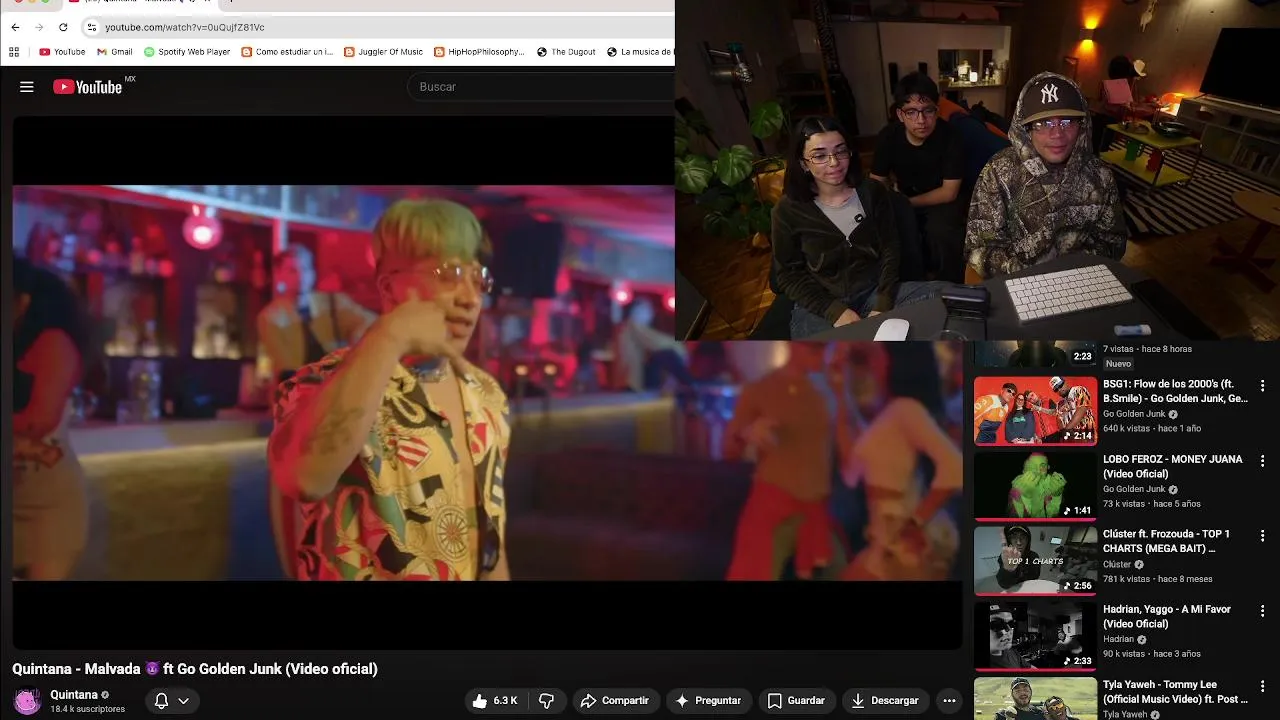This screenshot has height=720, width=1280.
Task: Open Go Golden Junk channel under BSG1
Action: [x=1134, y=414]
